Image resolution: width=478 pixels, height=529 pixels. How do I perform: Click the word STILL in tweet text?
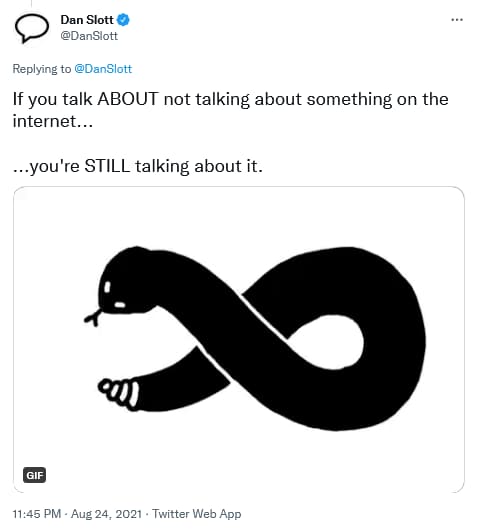tap(107, 166)
